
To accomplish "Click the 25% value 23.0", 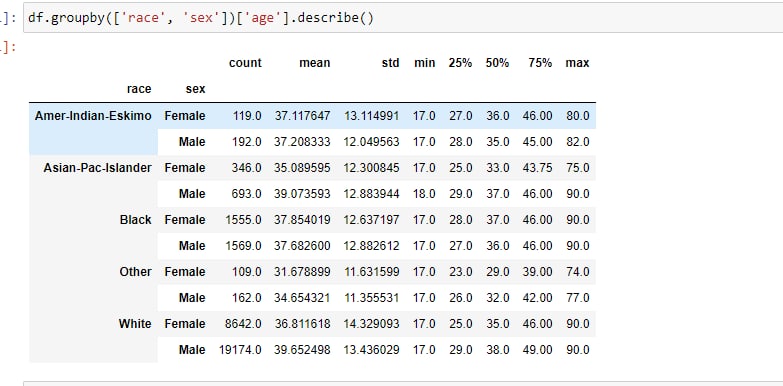I will pyautogui.click(x=460, y=272).
